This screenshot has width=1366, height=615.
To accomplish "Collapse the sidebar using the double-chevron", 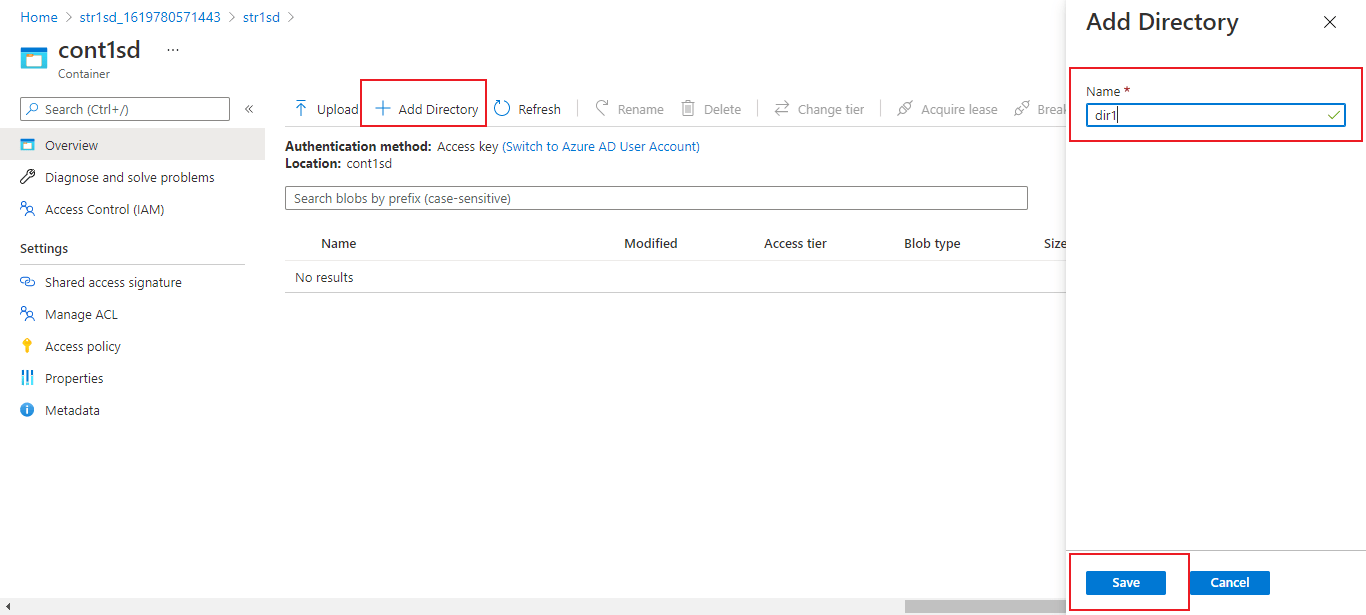I will coord(248,109).
